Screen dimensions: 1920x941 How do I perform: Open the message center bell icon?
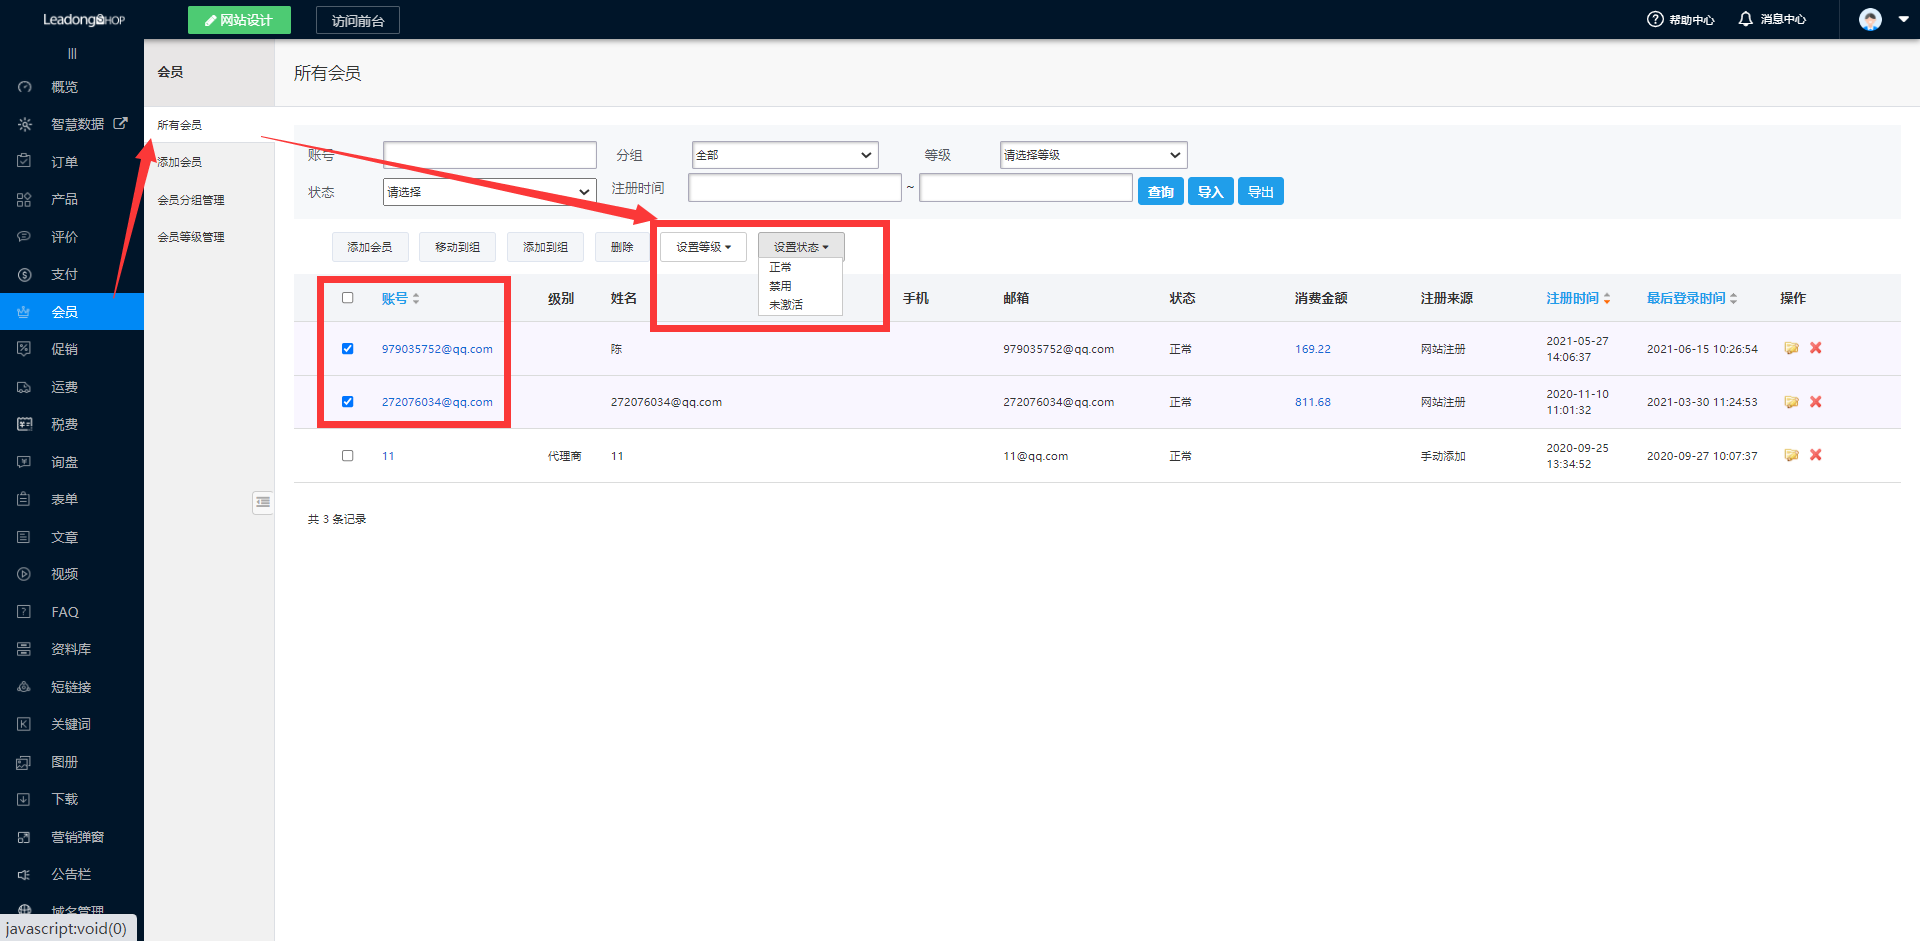(1745, 19)
